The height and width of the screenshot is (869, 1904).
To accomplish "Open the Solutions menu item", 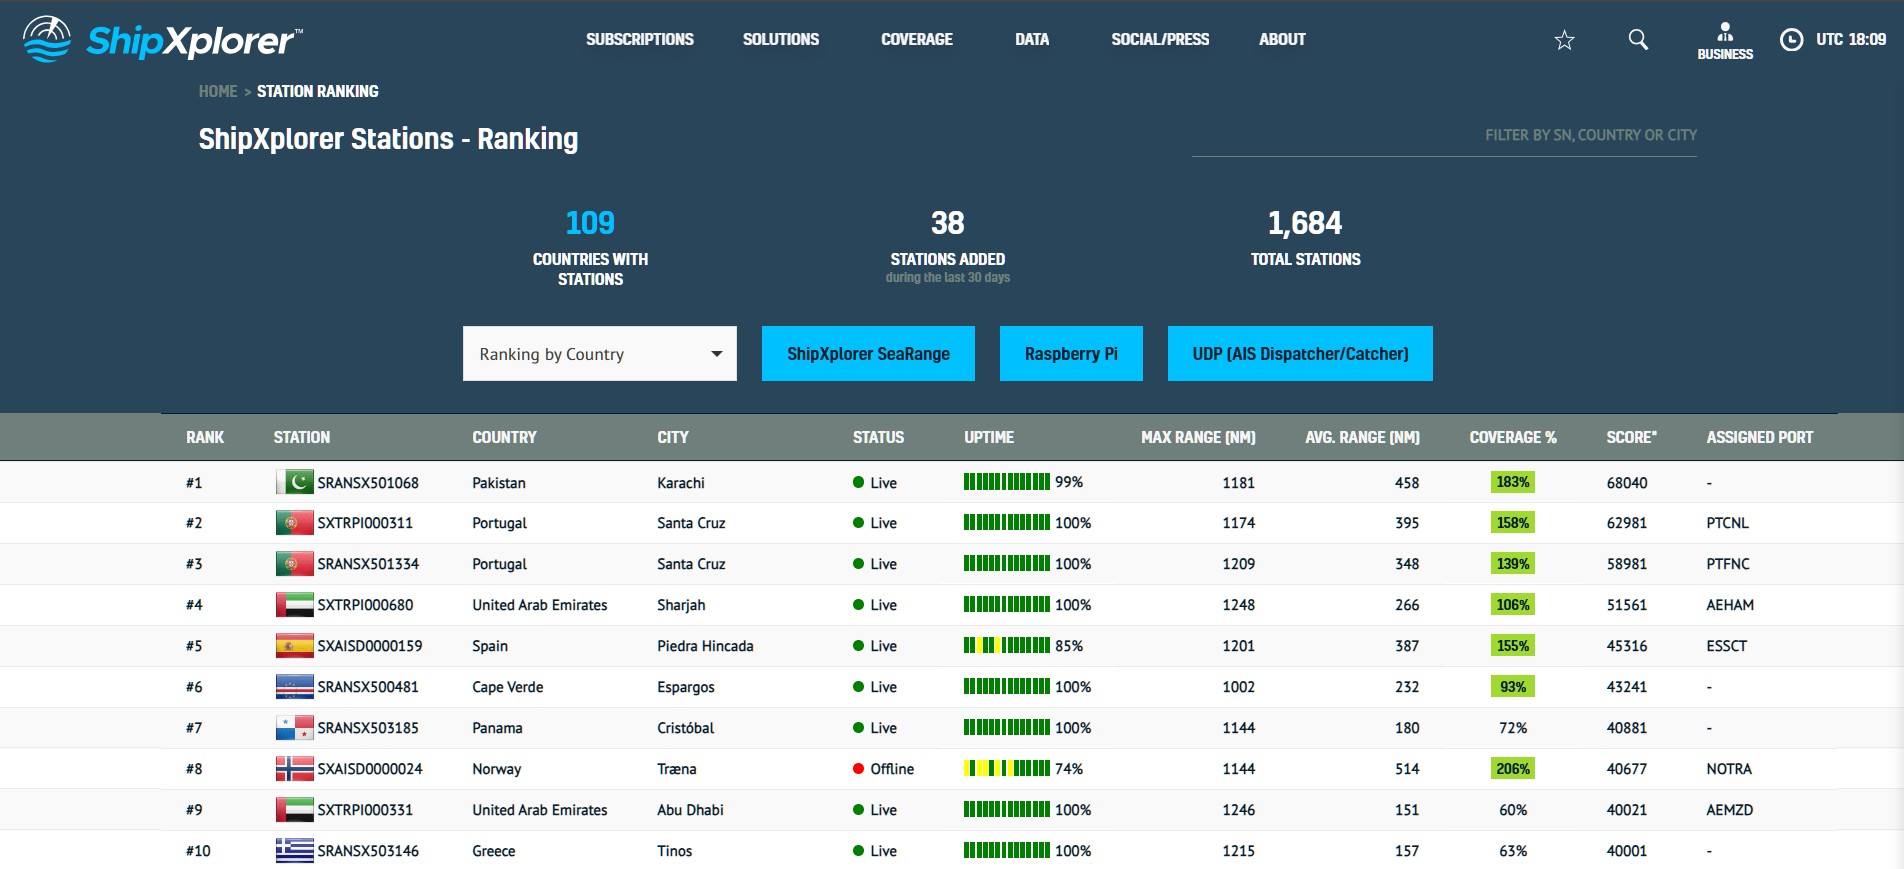I will [x=780, y=40].
